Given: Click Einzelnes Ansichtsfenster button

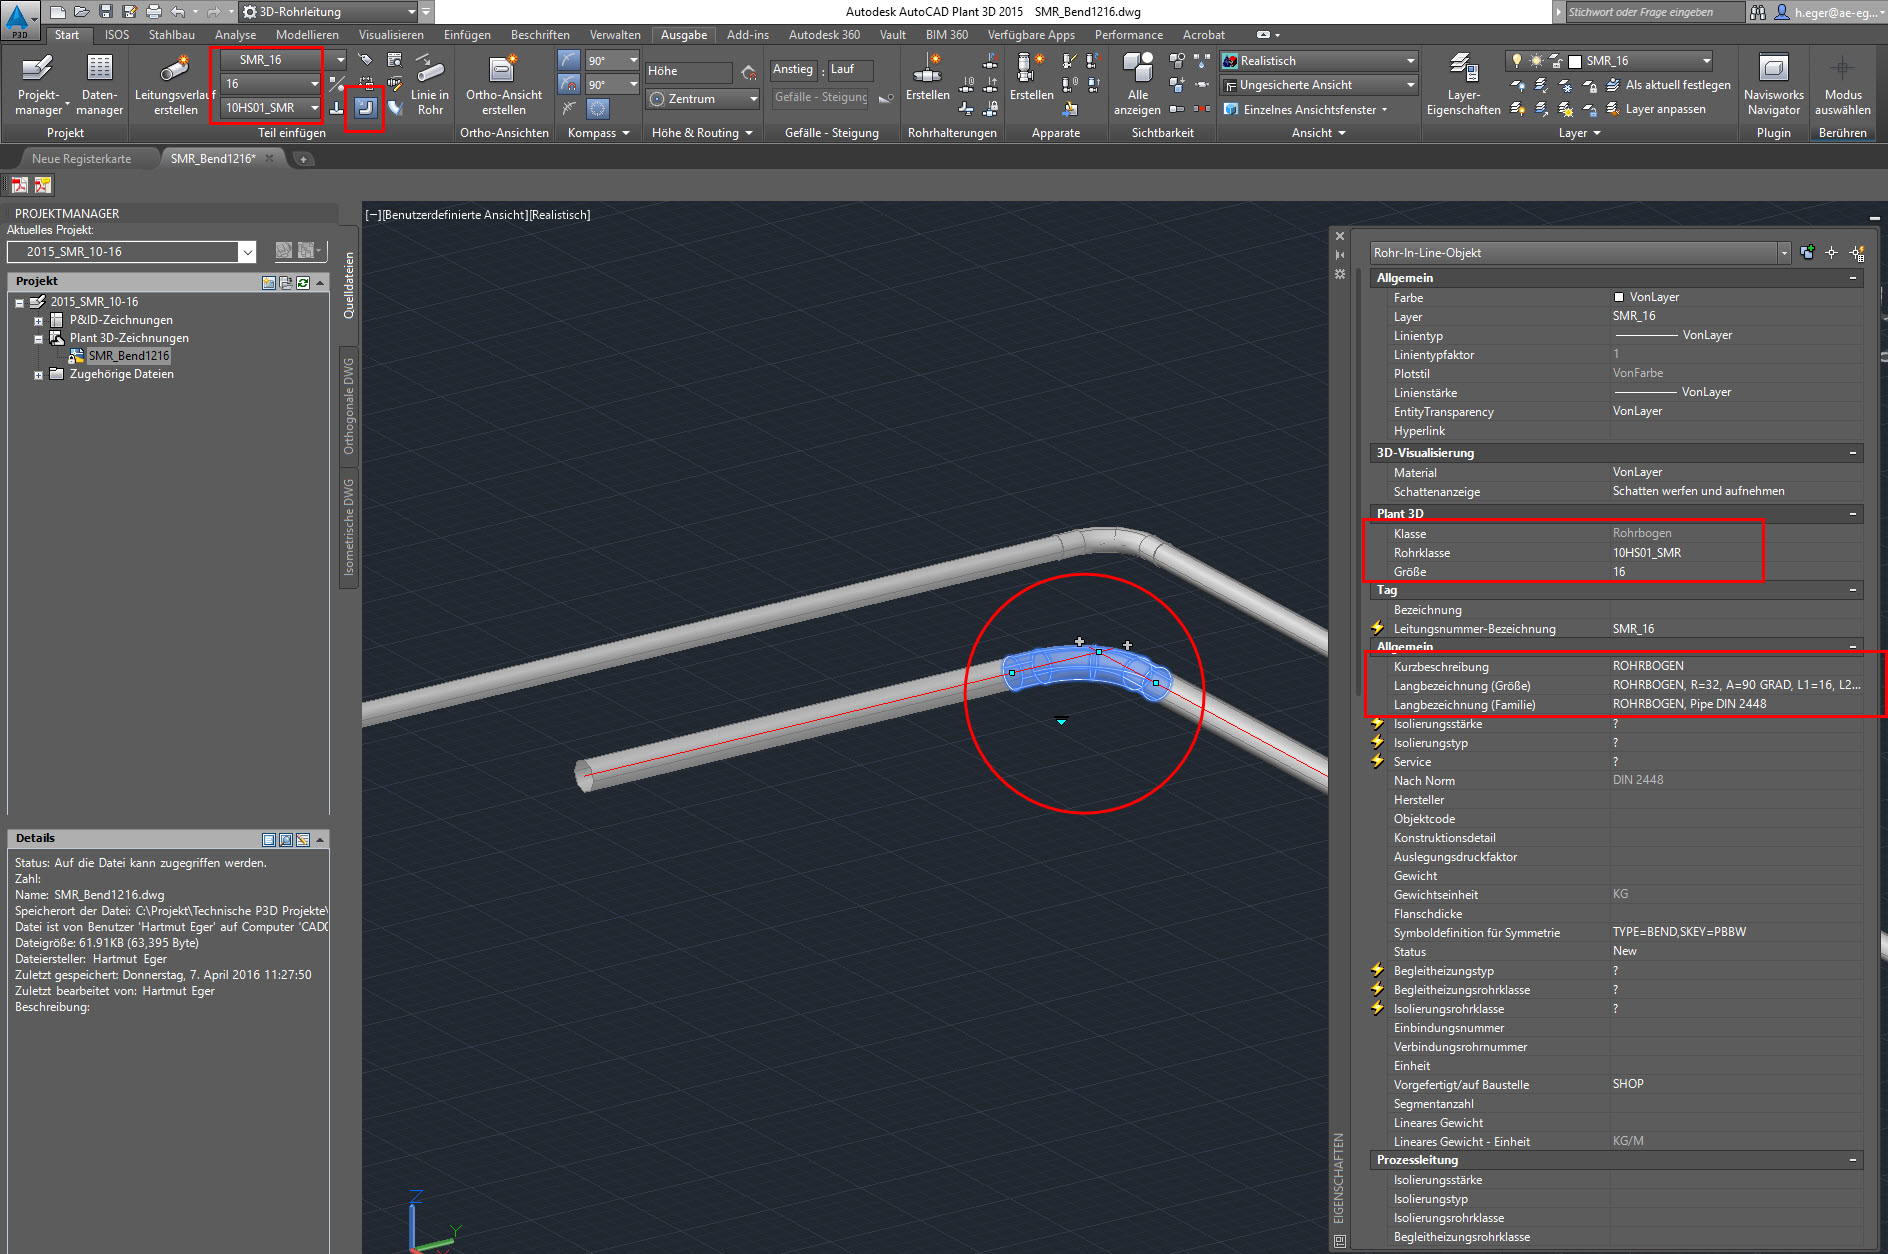Looking at the screenshot, I should coord(1307,110).
